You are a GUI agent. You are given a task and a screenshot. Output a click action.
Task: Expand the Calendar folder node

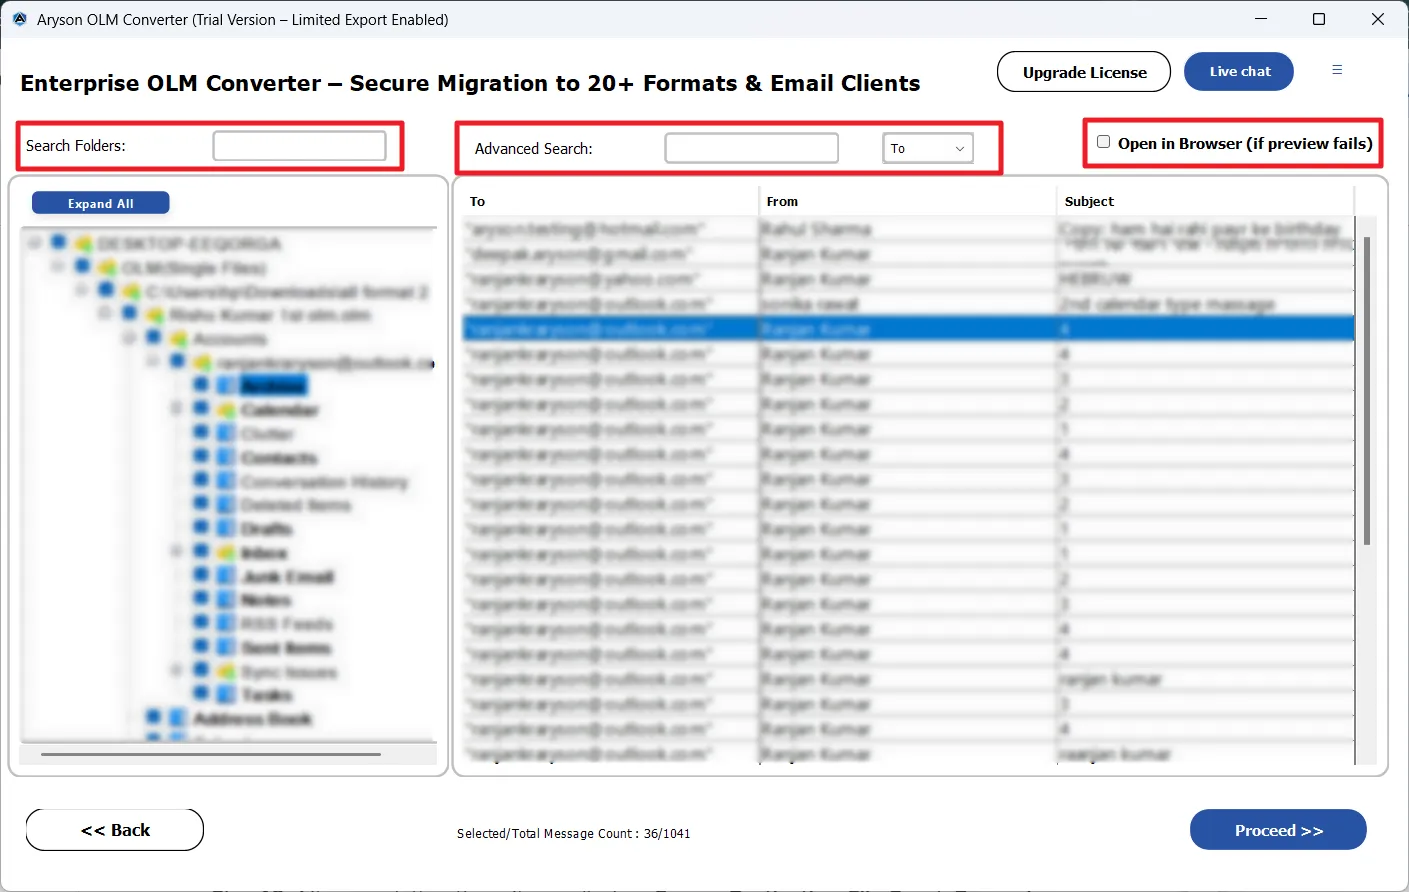coord(177,408)
